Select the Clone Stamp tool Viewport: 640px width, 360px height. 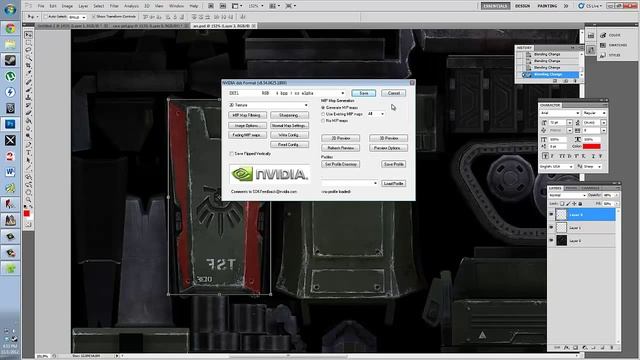pos(29,98)
